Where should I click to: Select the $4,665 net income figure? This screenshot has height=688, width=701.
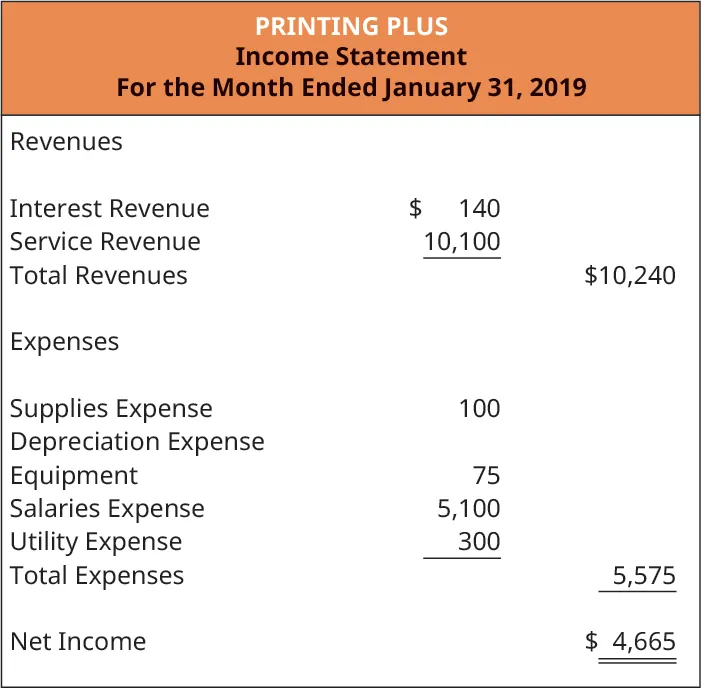click(632, 642)
